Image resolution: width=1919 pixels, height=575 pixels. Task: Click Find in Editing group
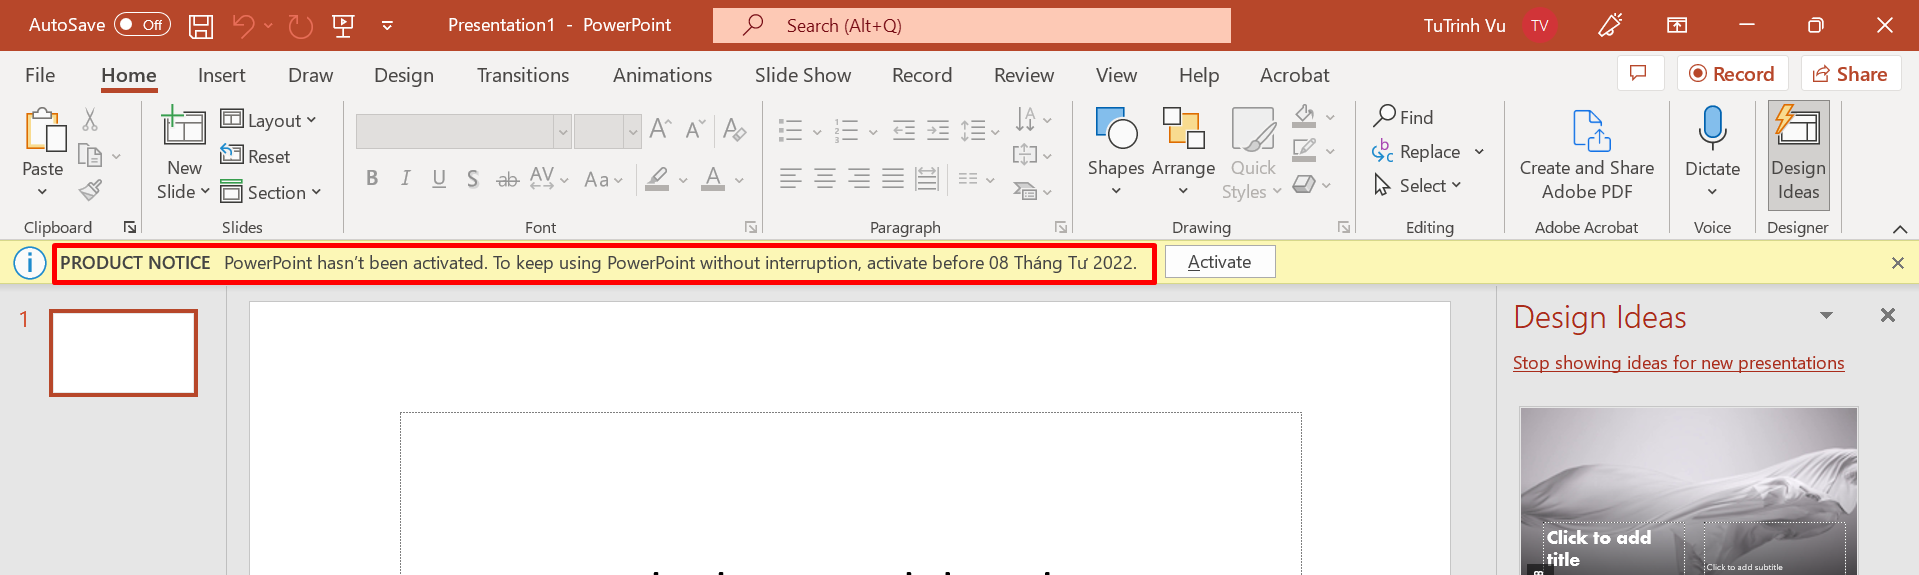tap(1403, 117)
